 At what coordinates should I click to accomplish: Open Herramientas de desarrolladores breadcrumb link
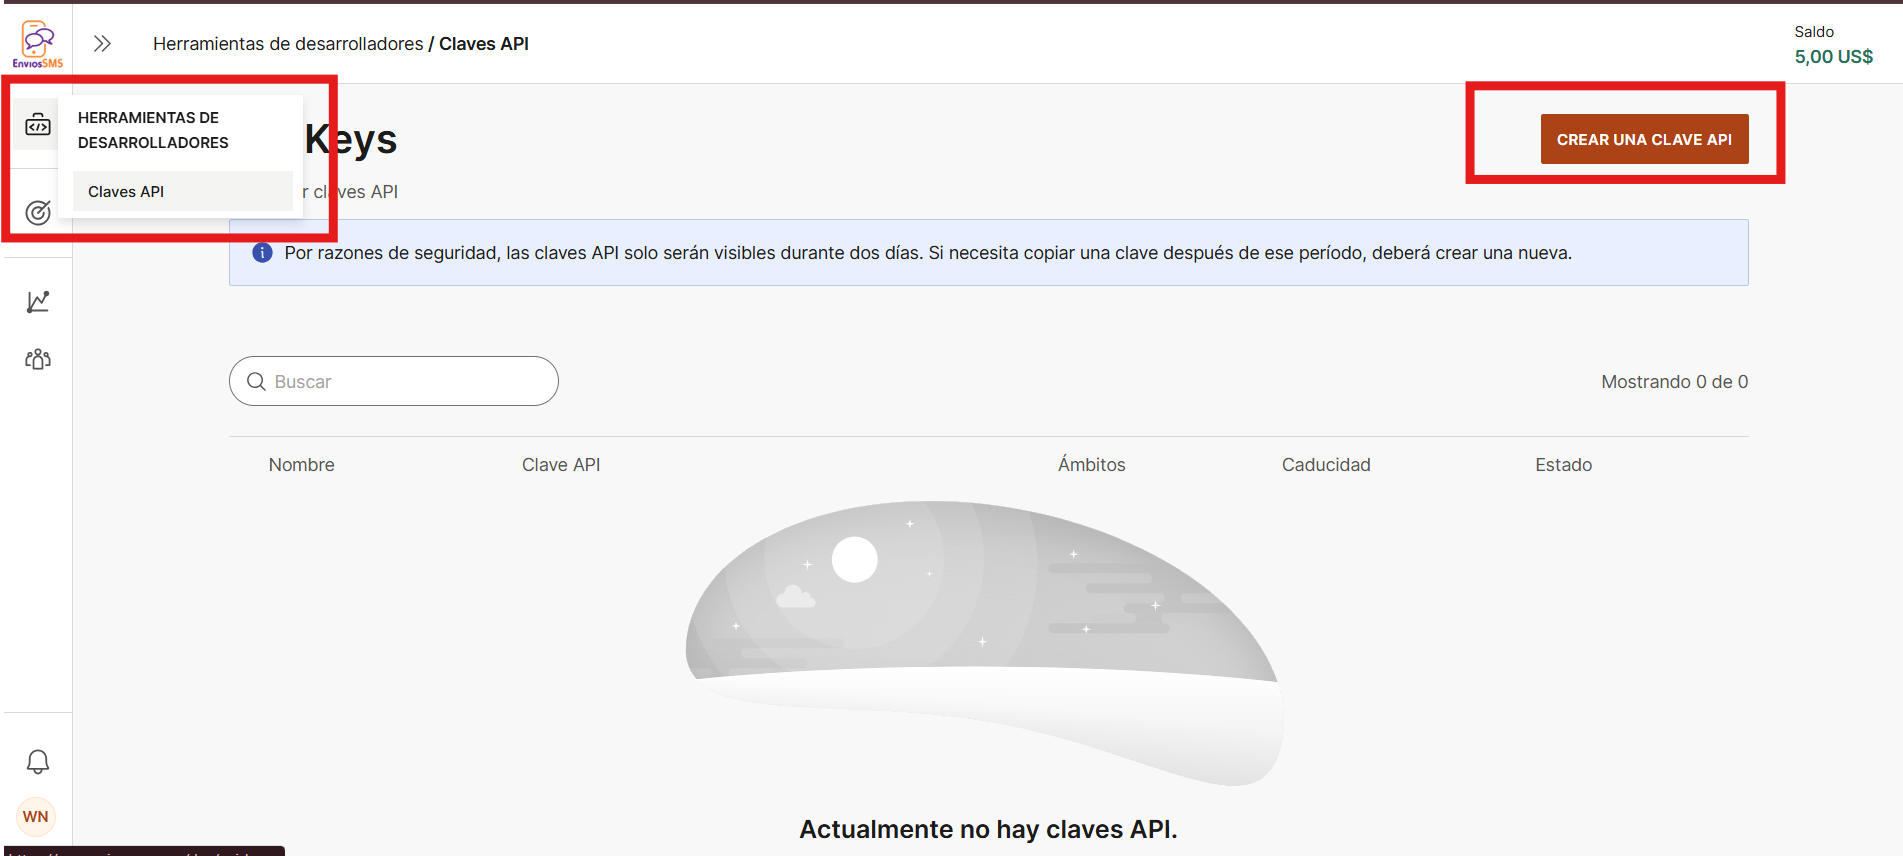[288, 44]
